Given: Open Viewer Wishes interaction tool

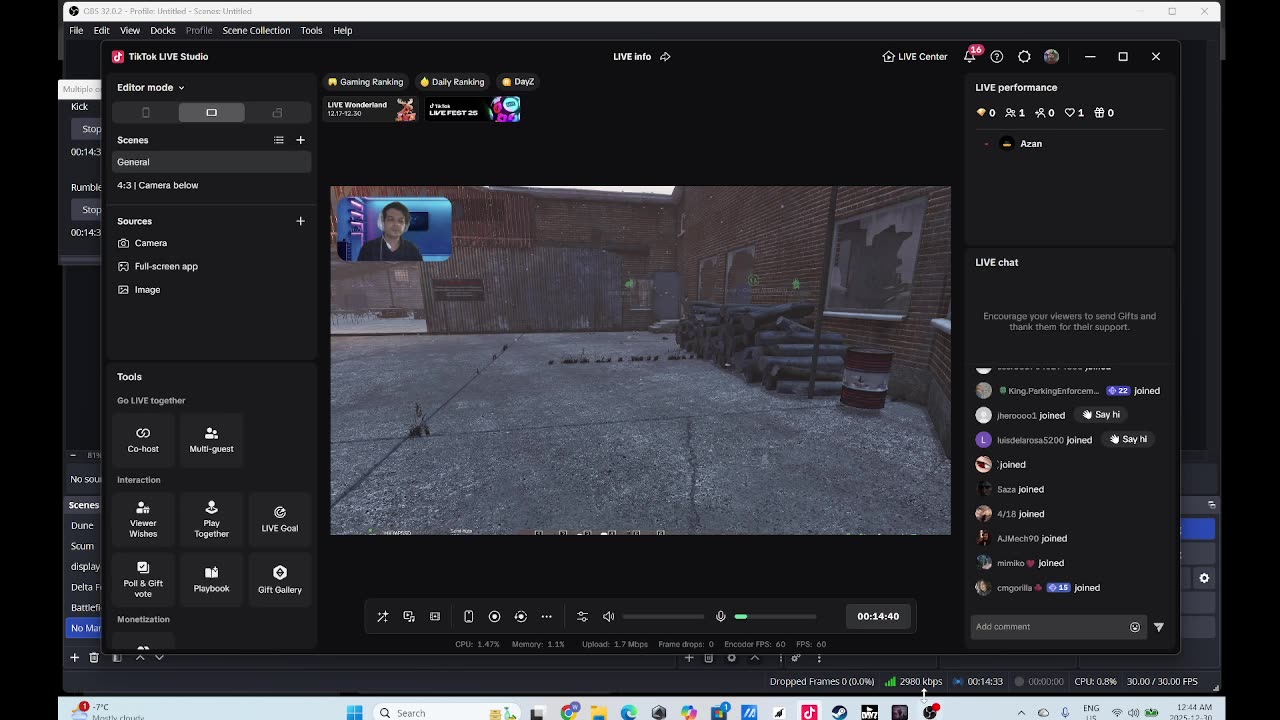Looking at the screenshot, I should tap(143, 519).
